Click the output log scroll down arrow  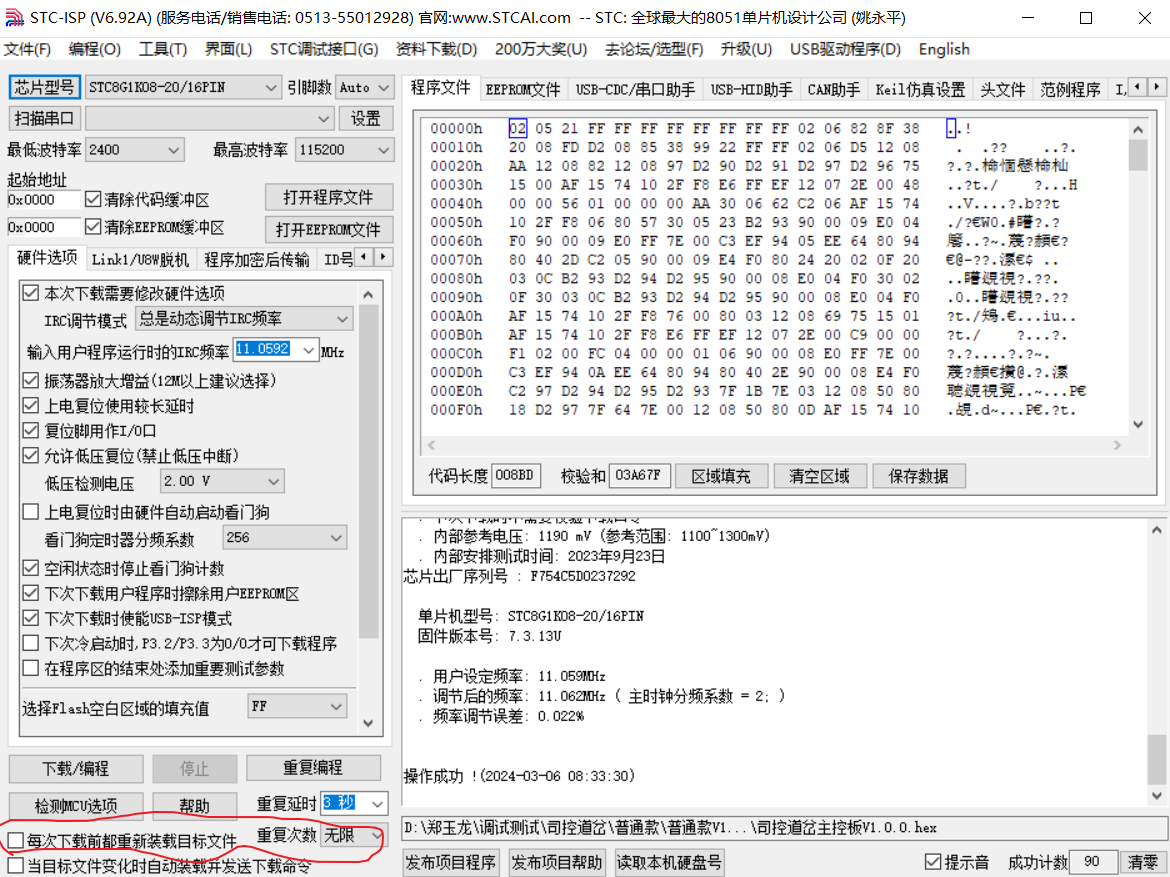pyautogui.click(x=1157, y=795)
